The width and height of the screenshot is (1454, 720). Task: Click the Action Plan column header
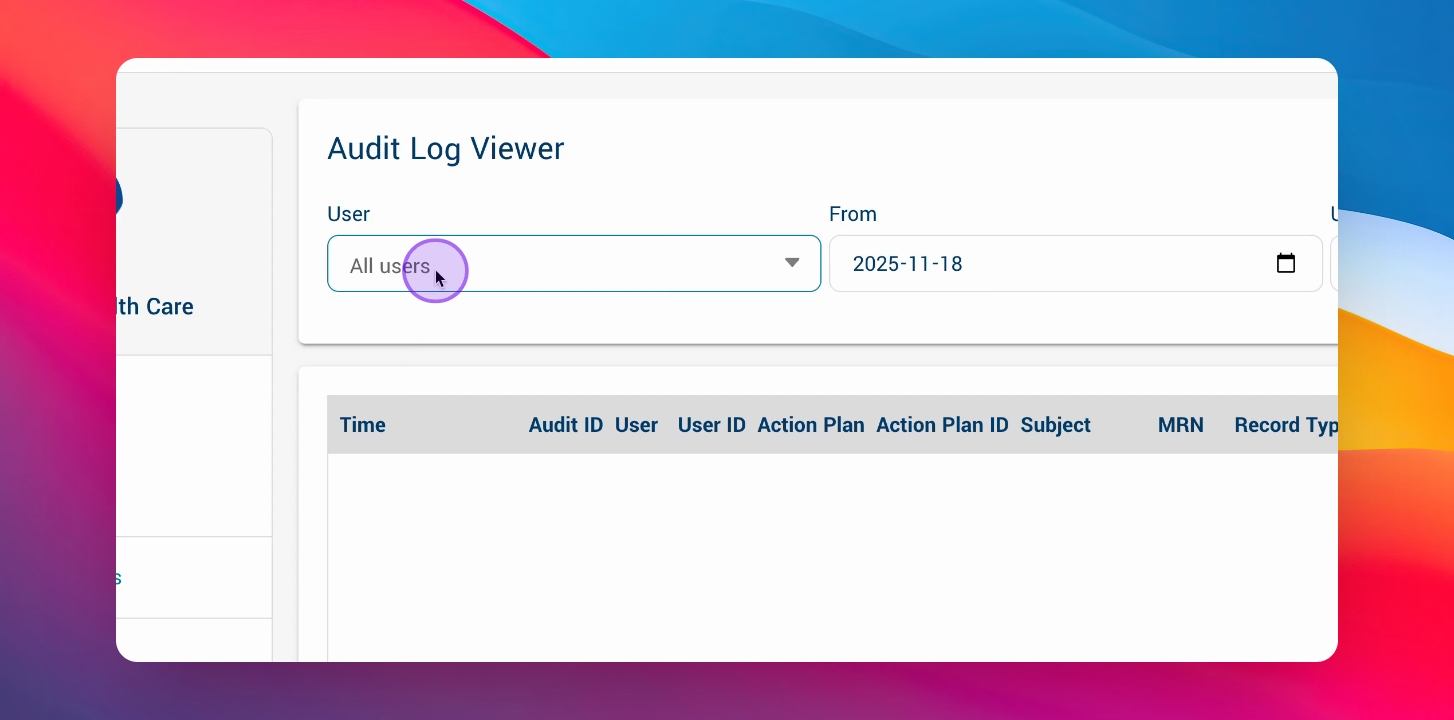[x=811, y=425]
